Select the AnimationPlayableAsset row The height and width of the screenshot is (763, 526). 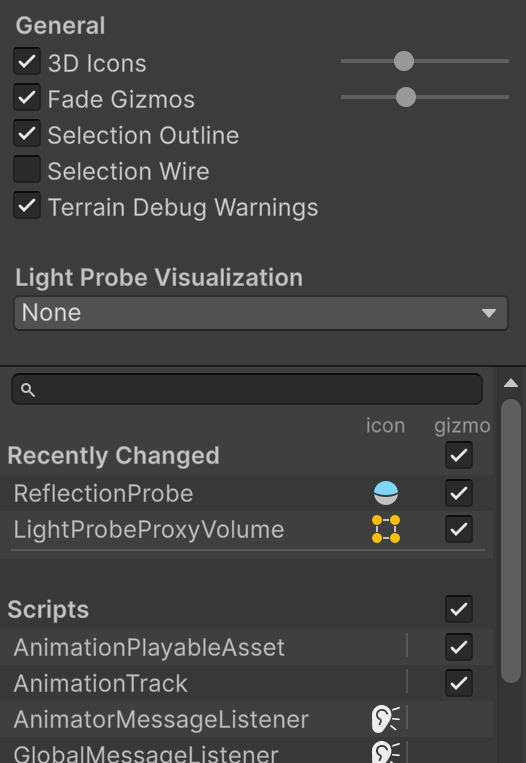coord(246,647)
